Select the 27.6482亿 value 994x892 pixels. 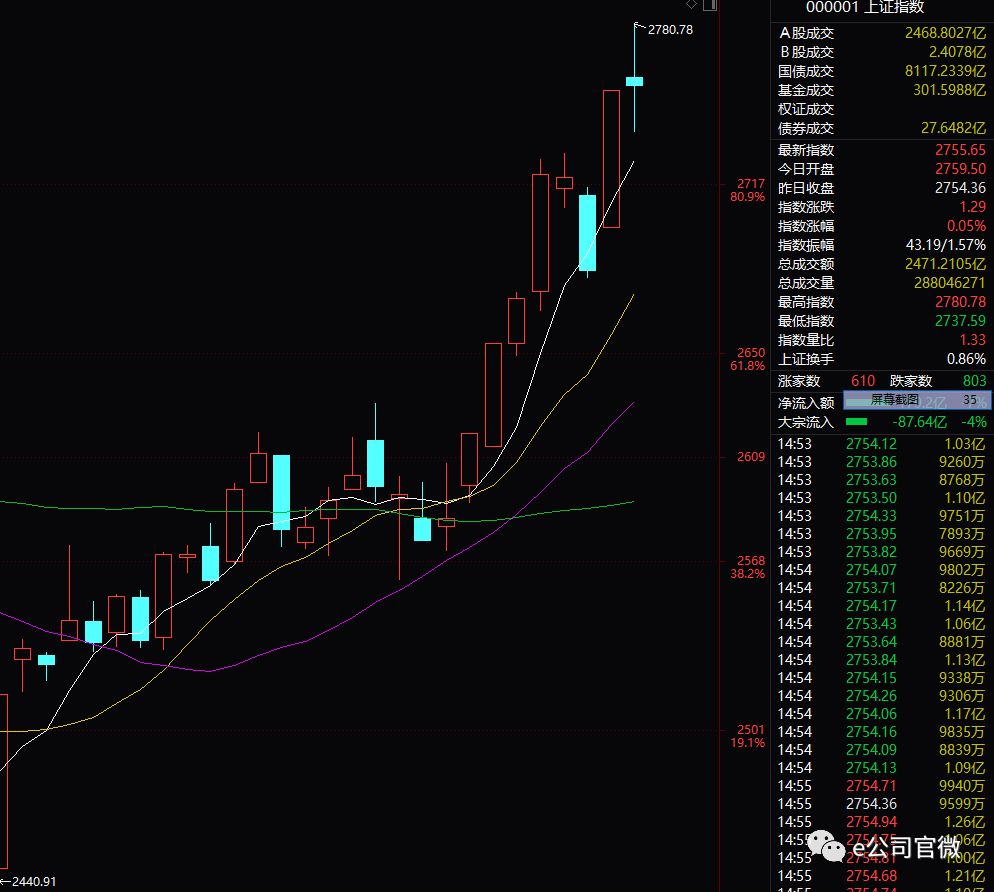point(953,128)
